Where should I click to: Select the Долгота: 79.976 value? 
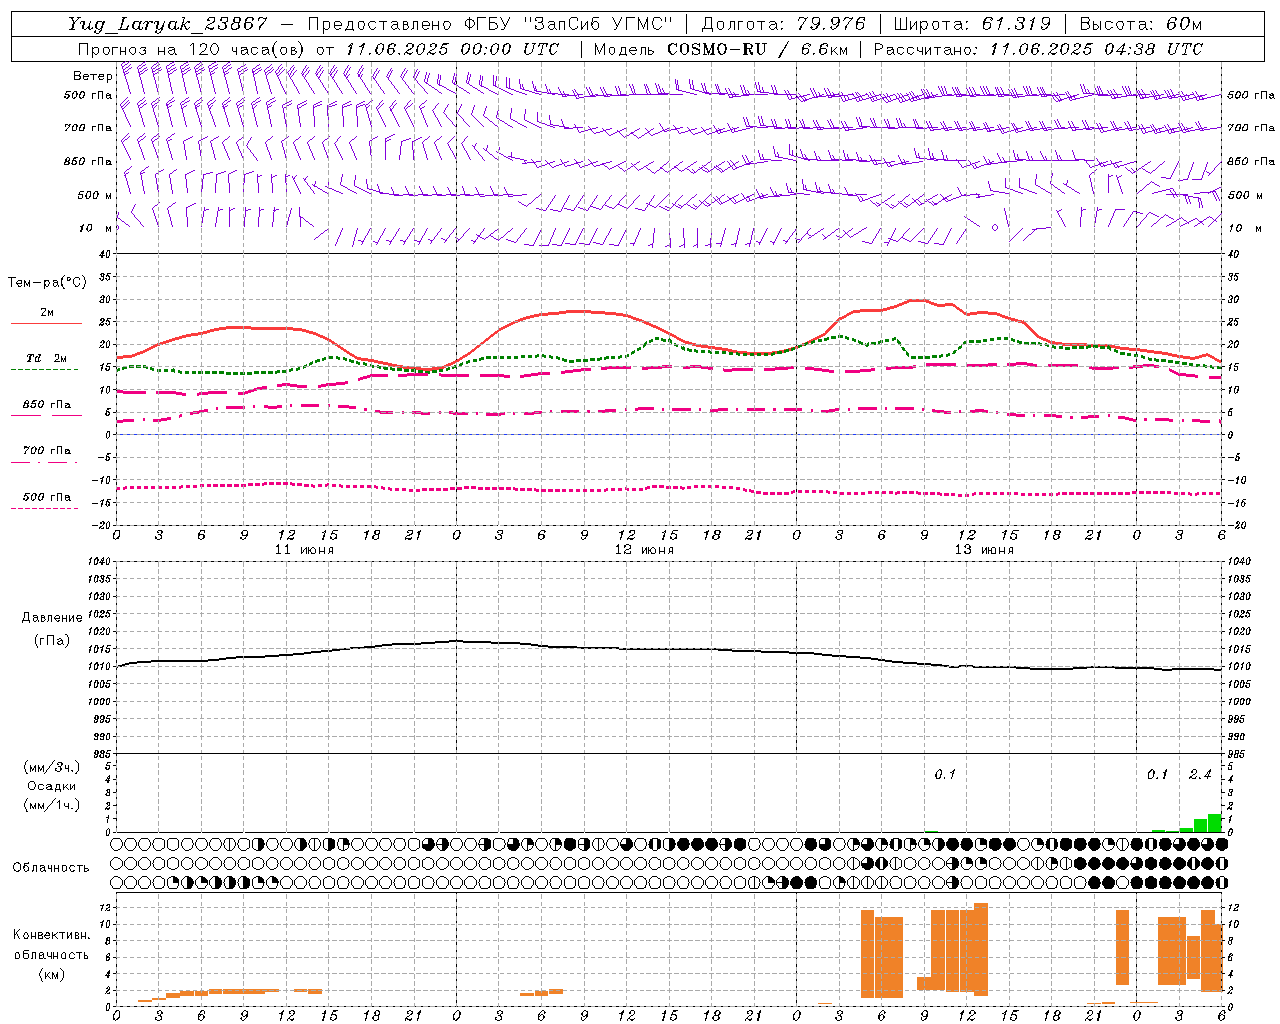click(x=783, y=24)
